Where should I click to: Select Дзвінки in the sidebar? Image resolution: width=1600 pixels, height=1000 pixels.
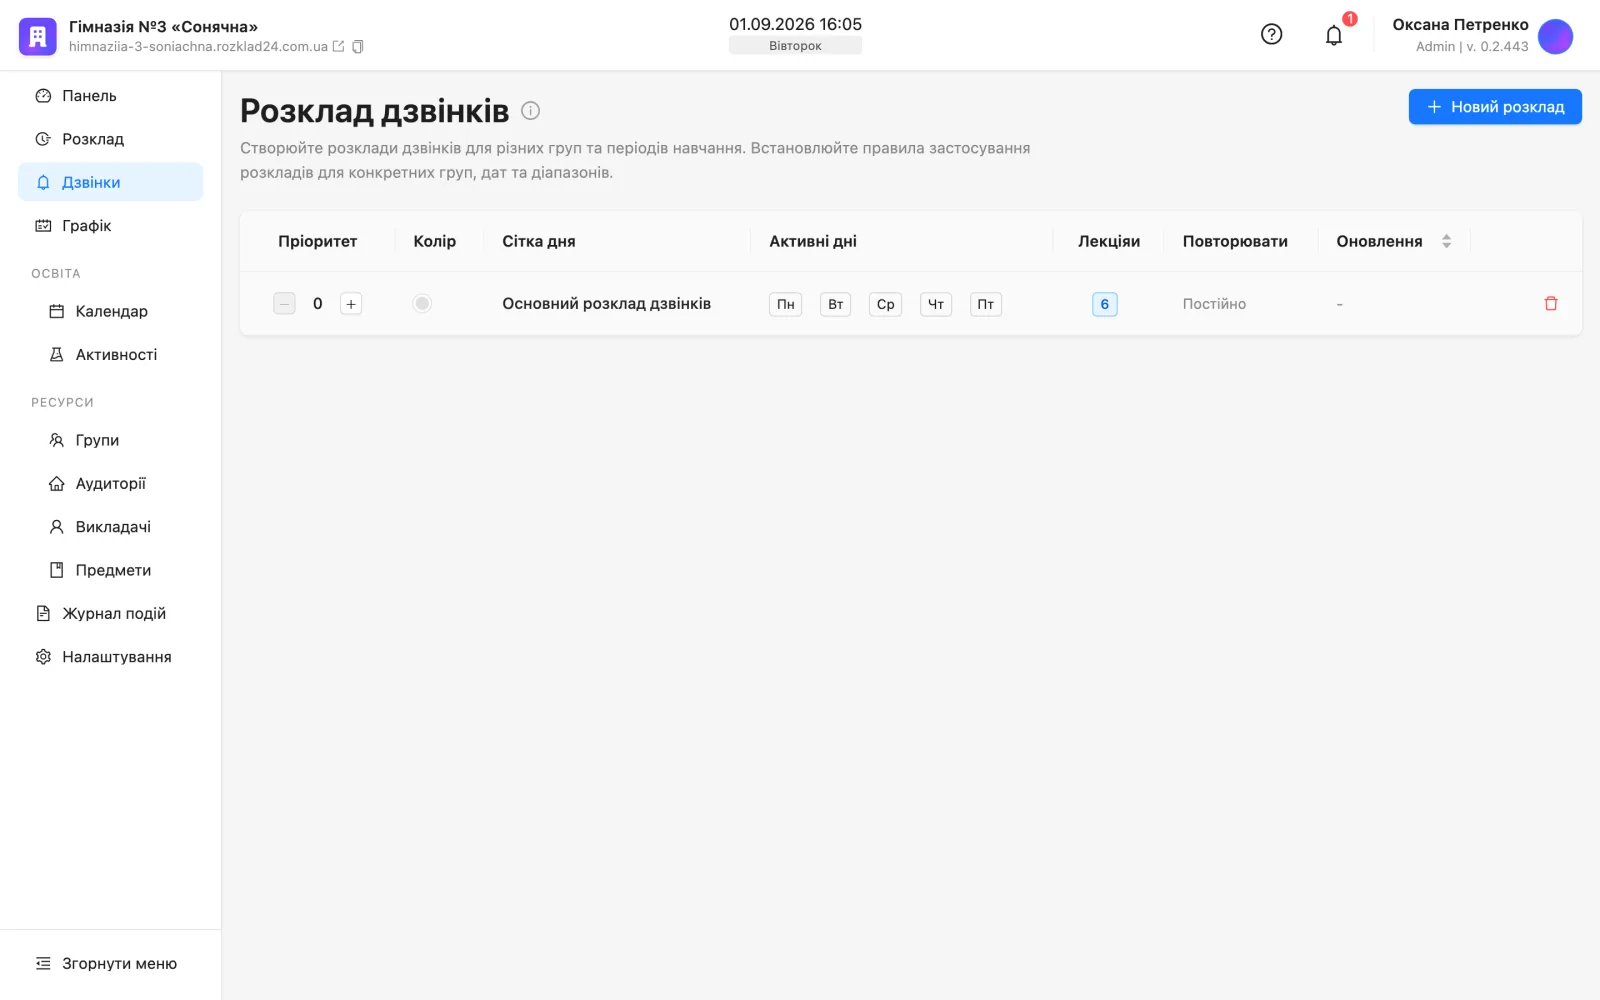click(x=110, y=182)
